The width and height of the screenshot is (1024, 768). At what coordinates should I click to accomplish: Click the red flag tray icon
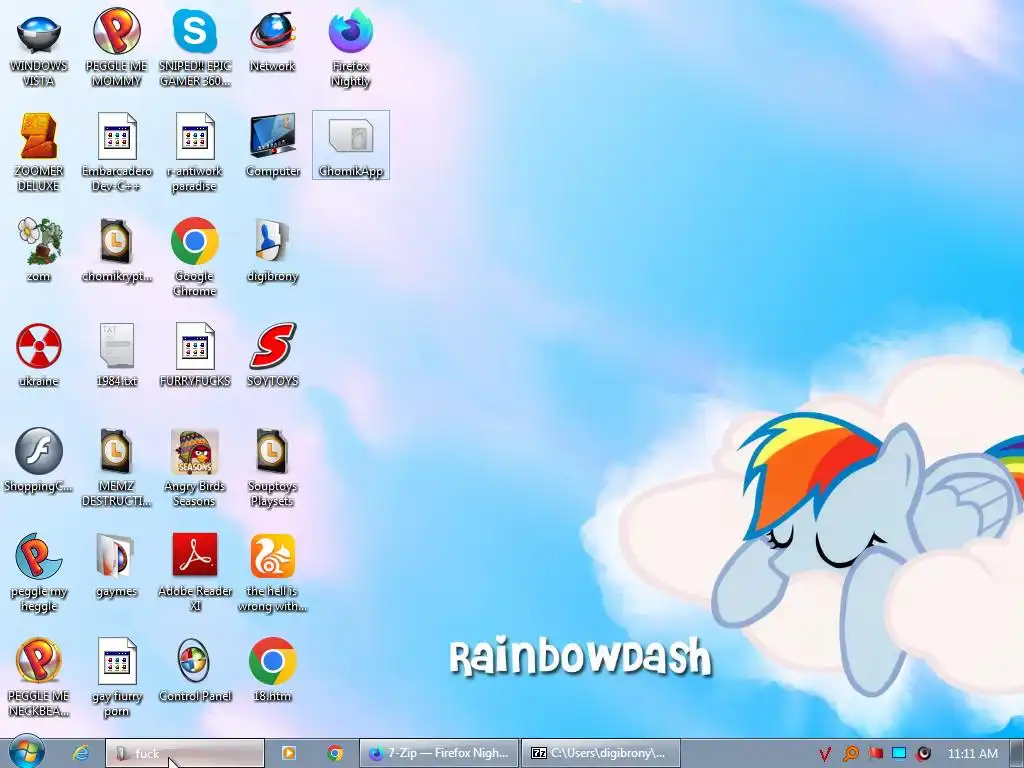click(875, 753)
